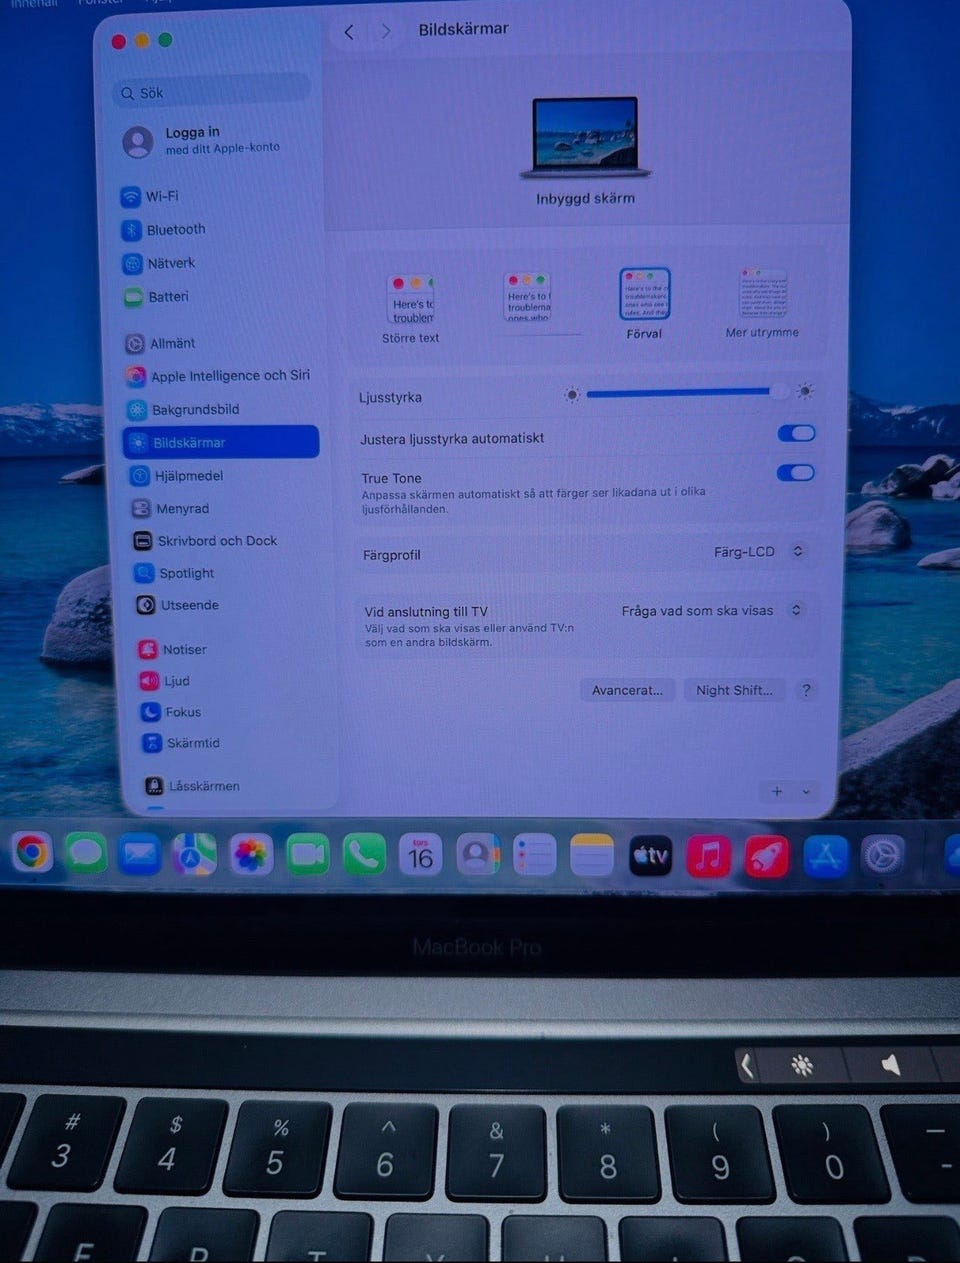This screenshot has width=960, height=1263.
Task: Open System Settings from the Dock
Action: [883, 856]
